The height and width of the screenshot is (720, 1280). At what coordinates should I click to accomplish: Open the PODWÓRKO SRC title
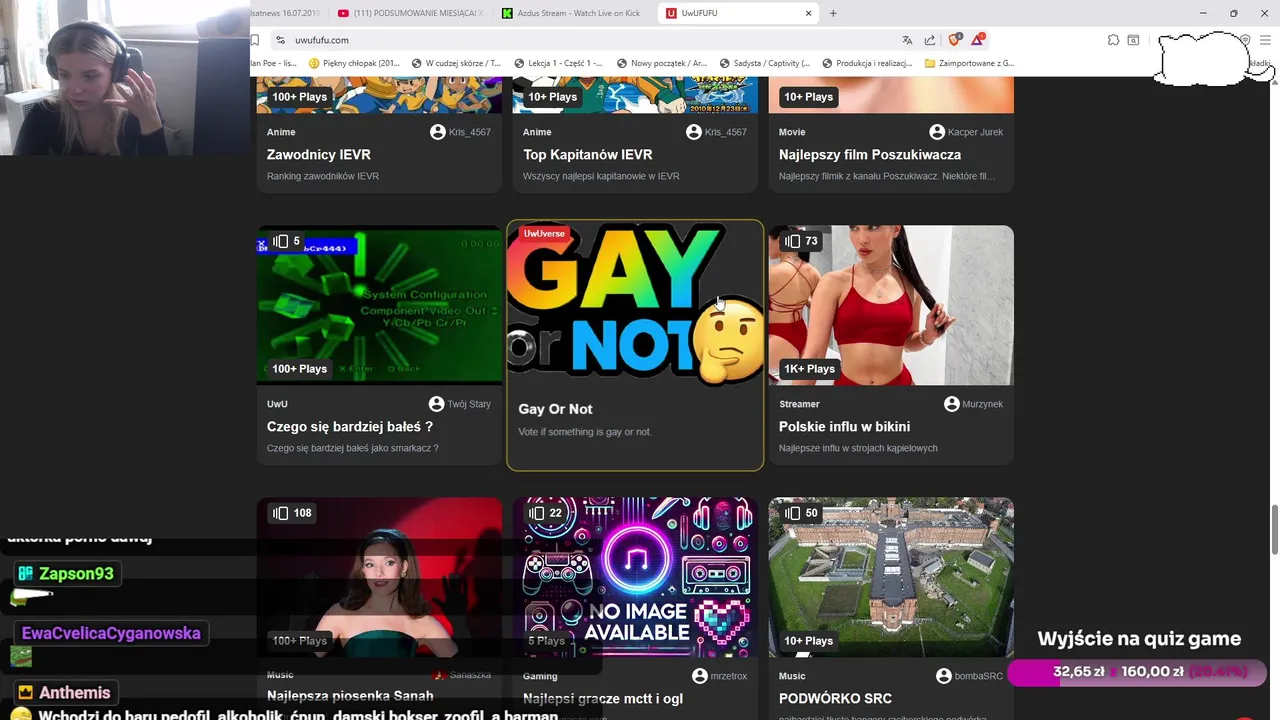click(835, 698)
